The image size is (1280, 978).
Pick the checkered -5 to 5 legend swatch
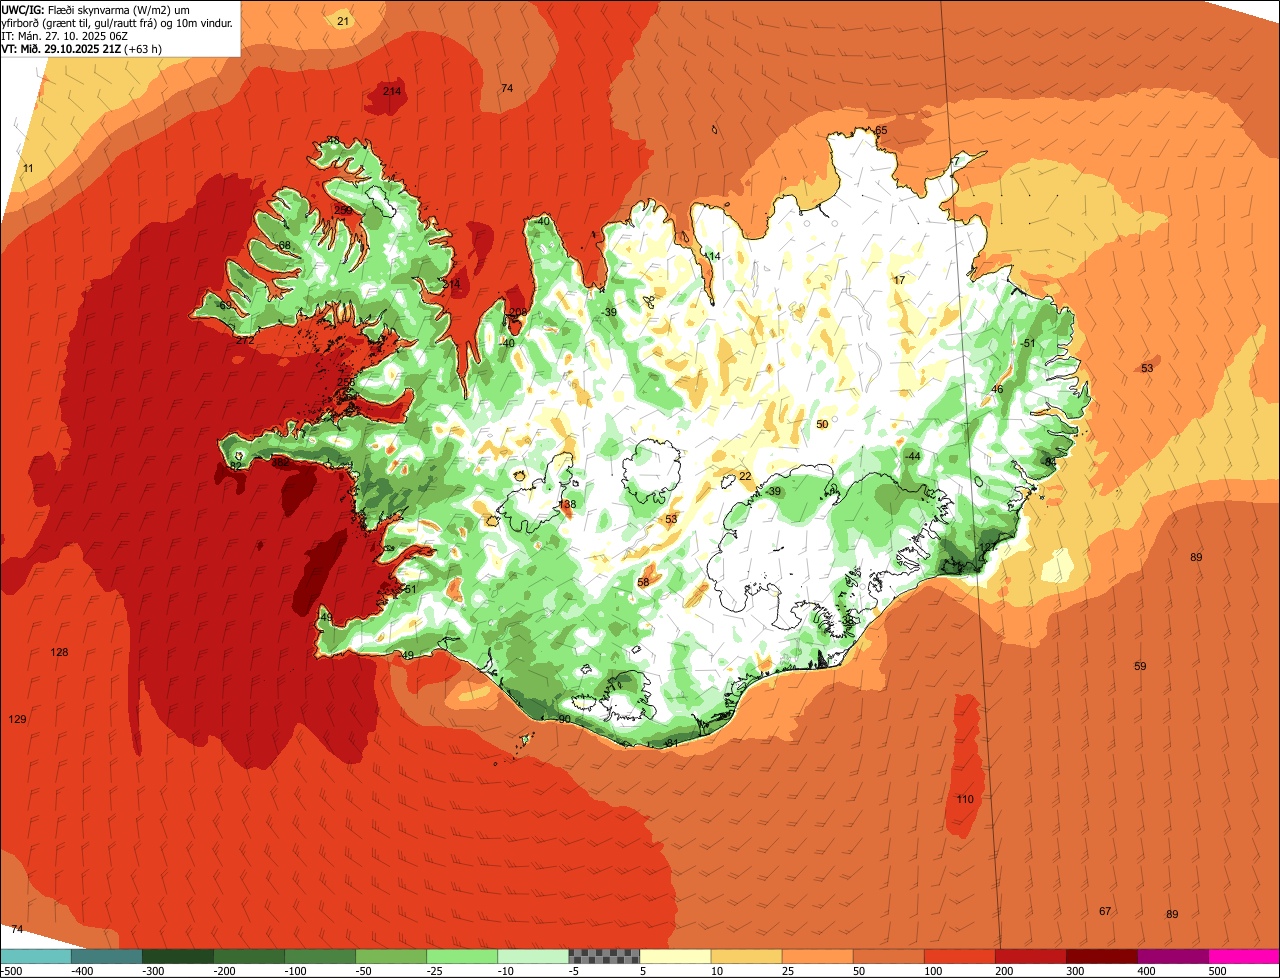pyautogui.click(x=604, y=957)
